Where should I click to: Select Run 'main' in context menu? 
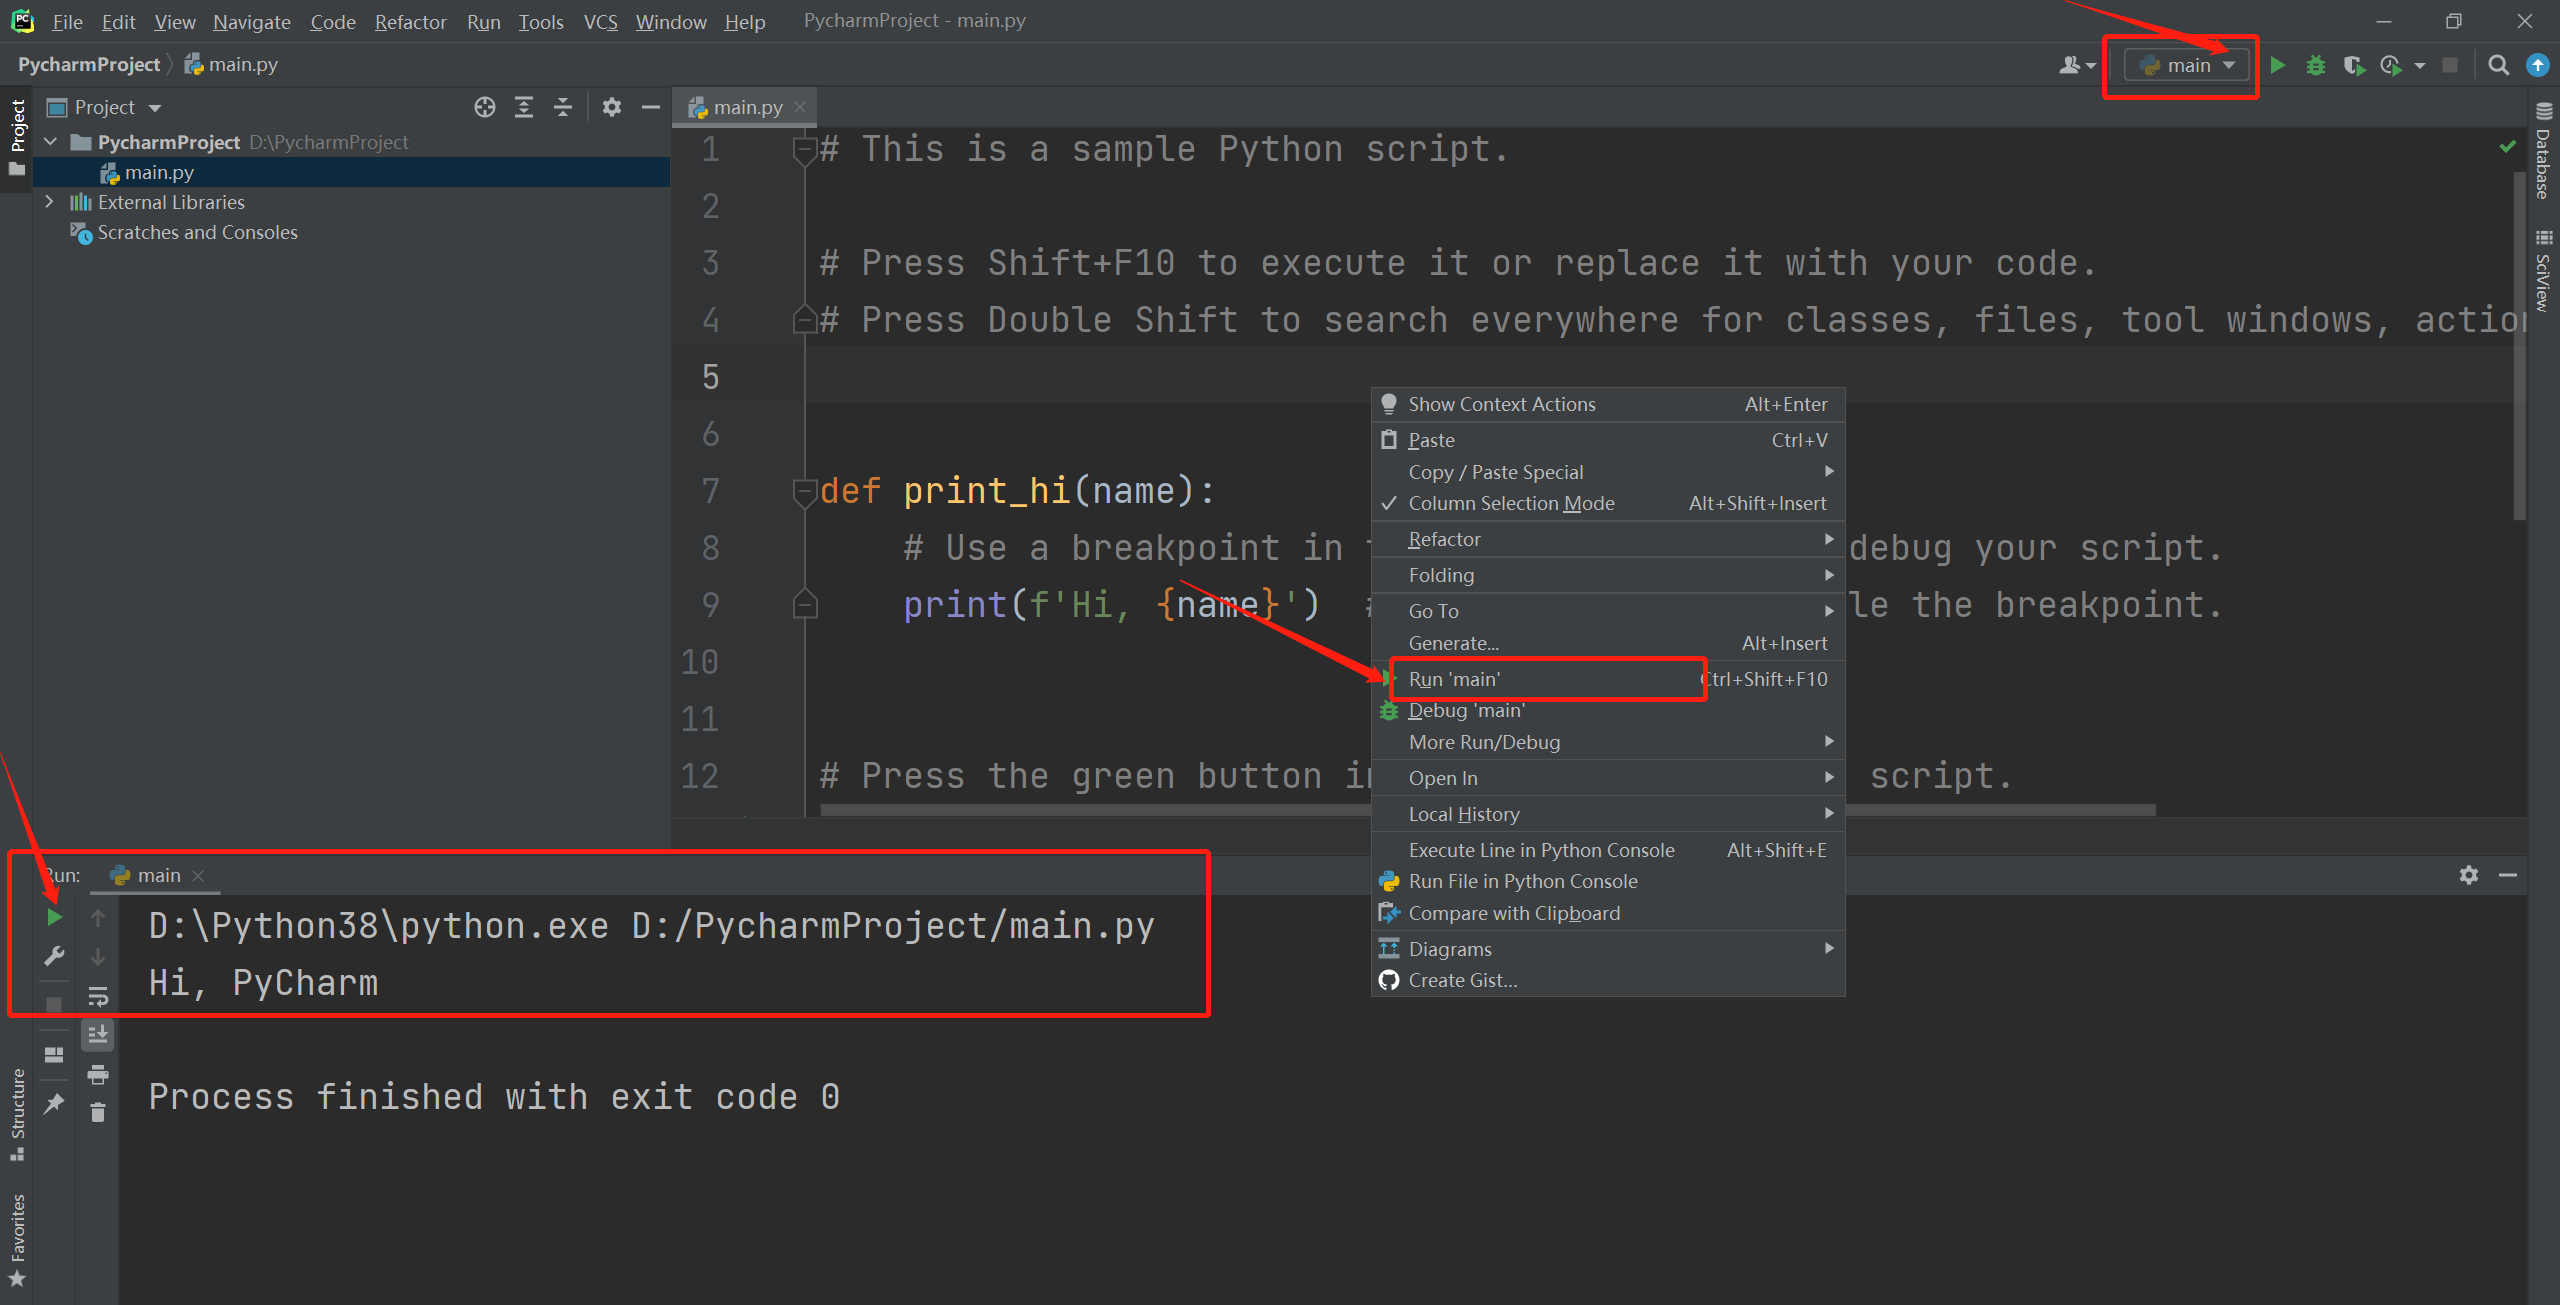(1454, 680)
